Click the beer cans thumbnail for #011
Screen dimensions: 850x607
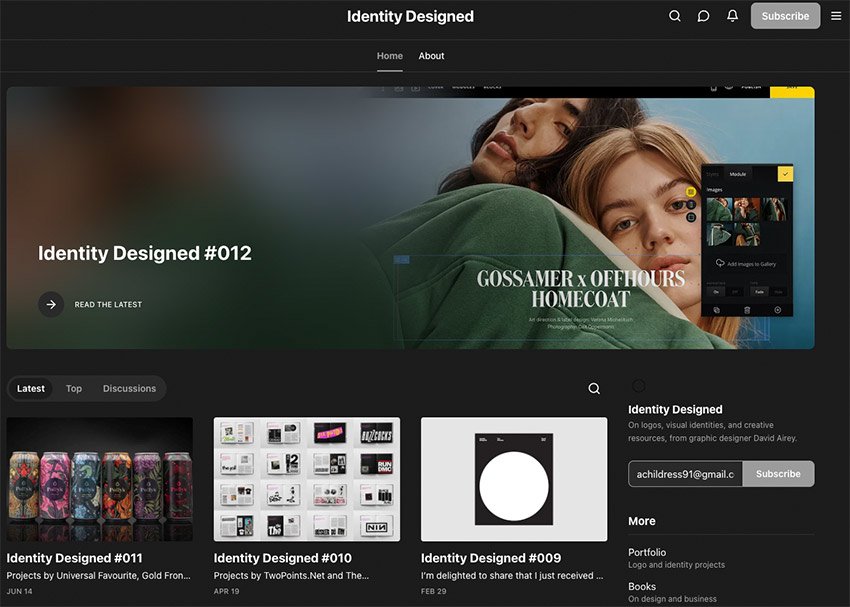click(100, 479)
